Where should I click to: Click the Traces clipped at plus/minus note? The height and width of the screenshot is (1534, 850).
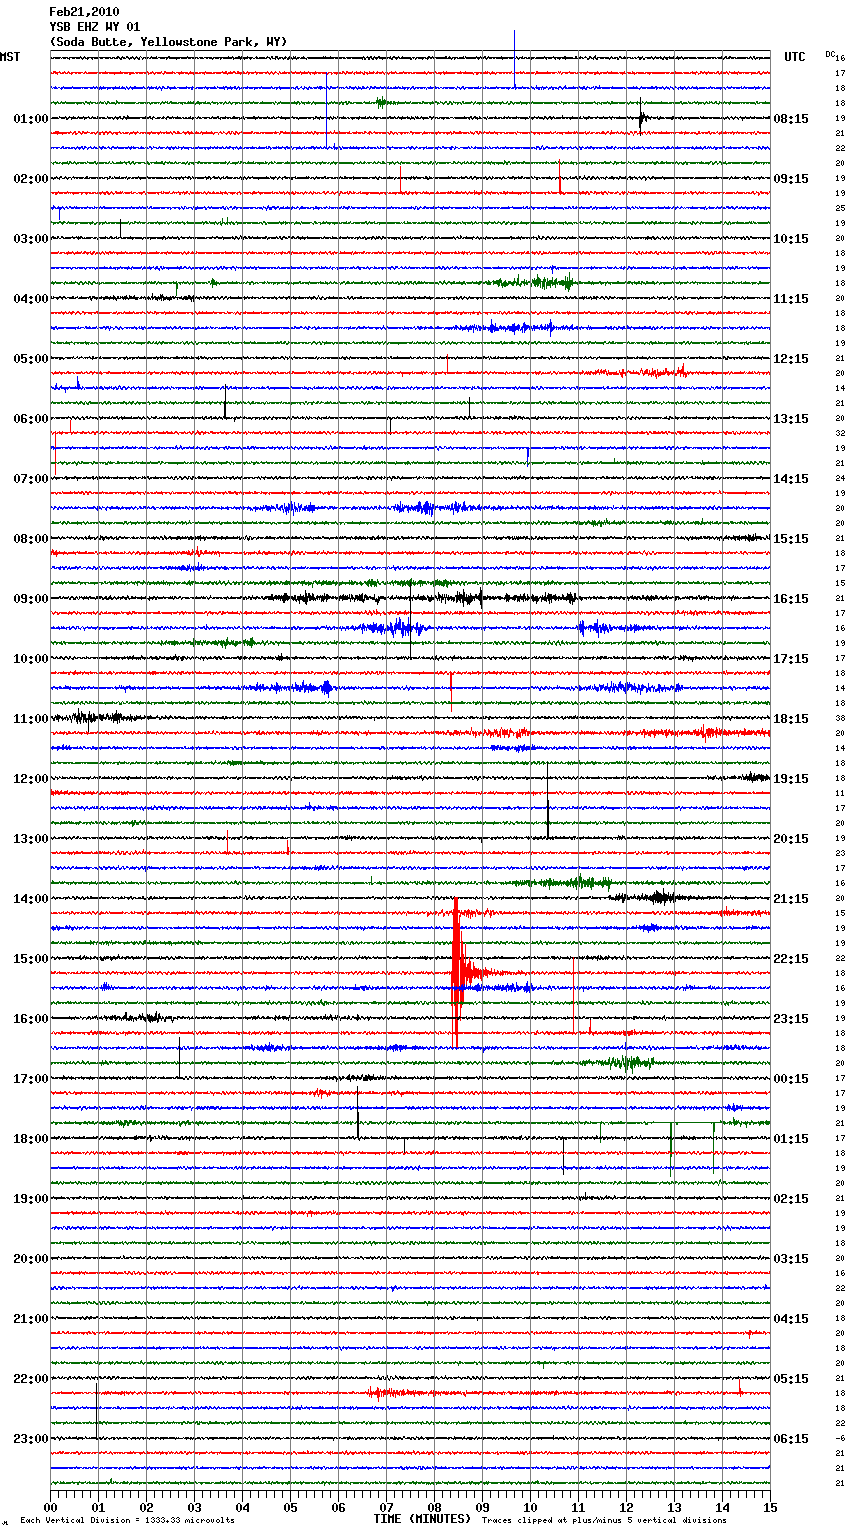click(604, 1521)
